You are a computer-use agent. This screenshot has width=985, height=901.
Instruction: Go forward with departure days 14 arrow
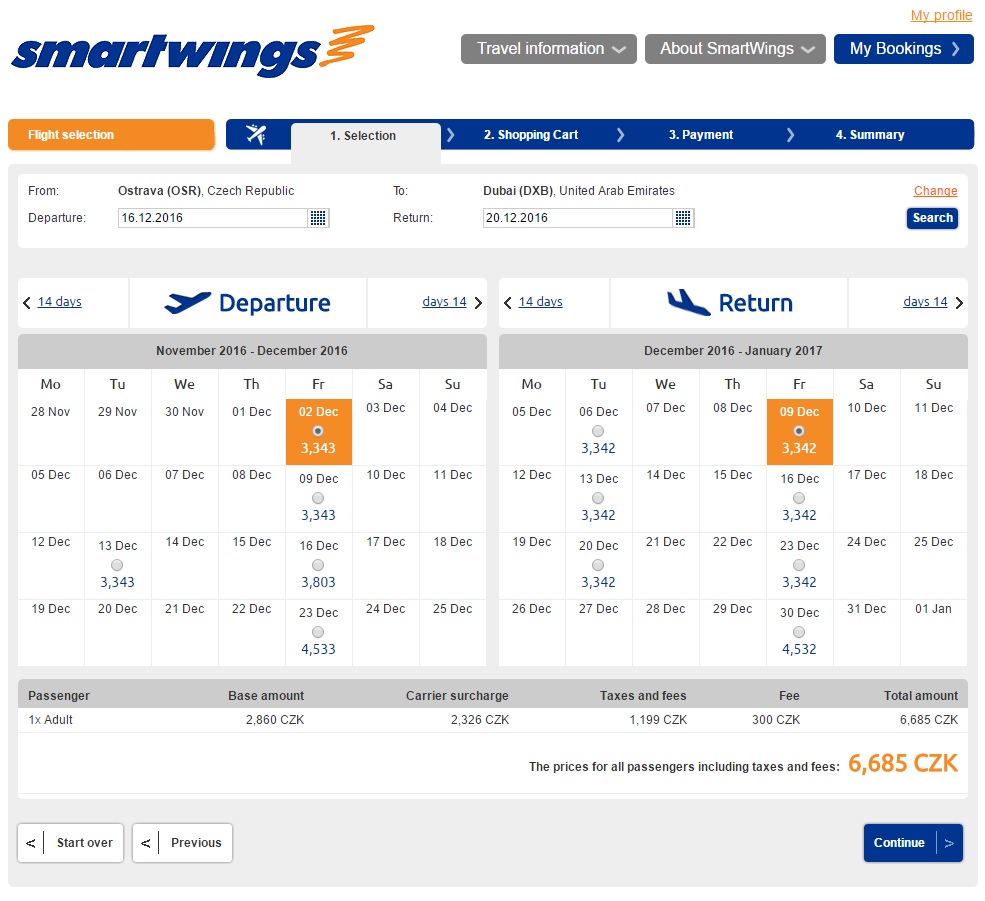point(478,303)
